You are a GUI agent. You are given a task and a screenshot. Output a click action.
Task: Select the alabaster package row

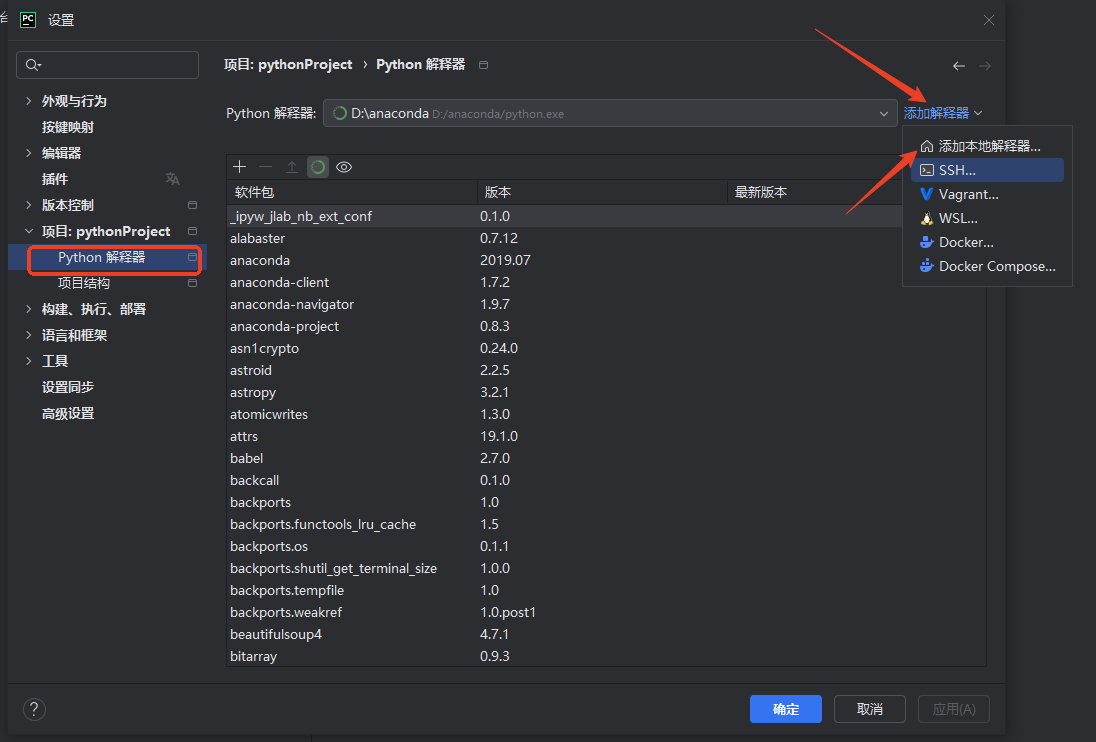click(606, 238)
